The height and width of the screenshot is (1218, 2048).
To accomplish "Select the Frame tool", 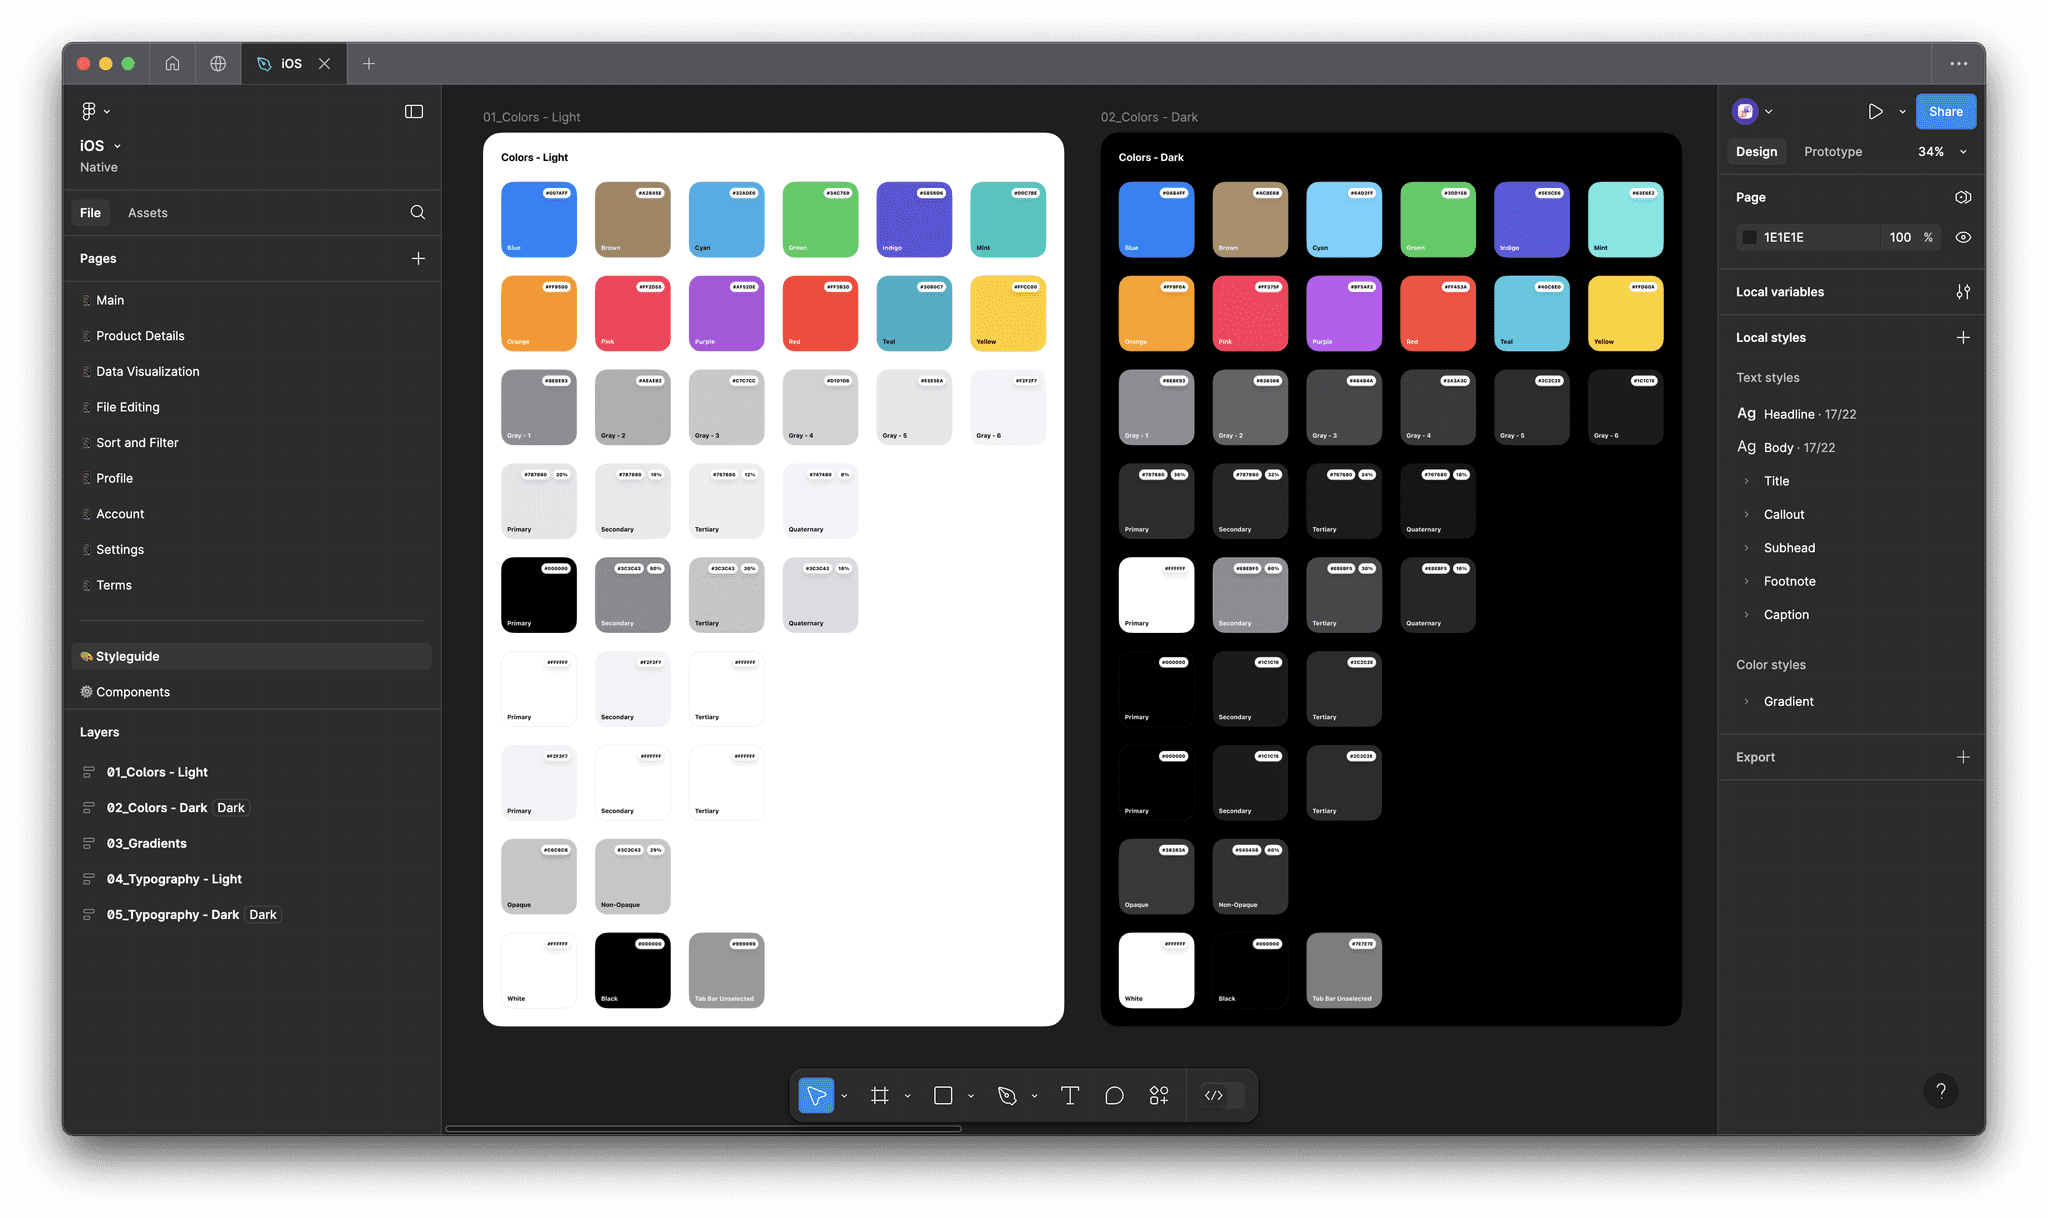I will tap(879, 1095).
